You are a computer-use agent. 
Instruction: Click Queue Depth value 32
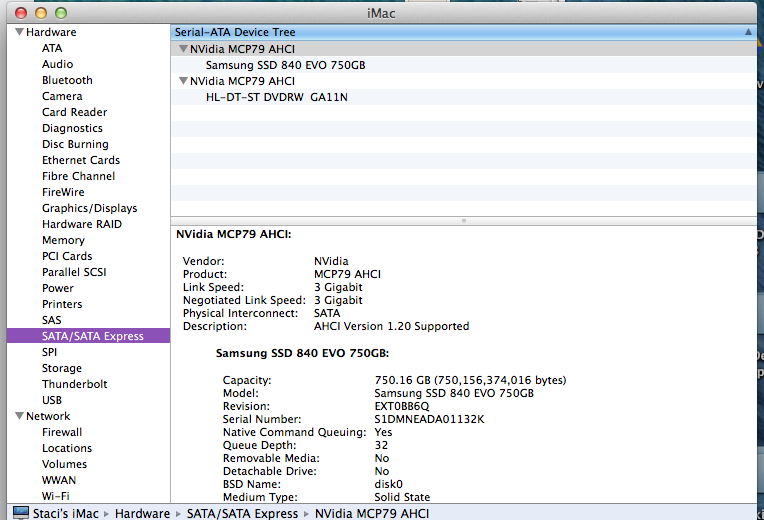pos(381,445)
